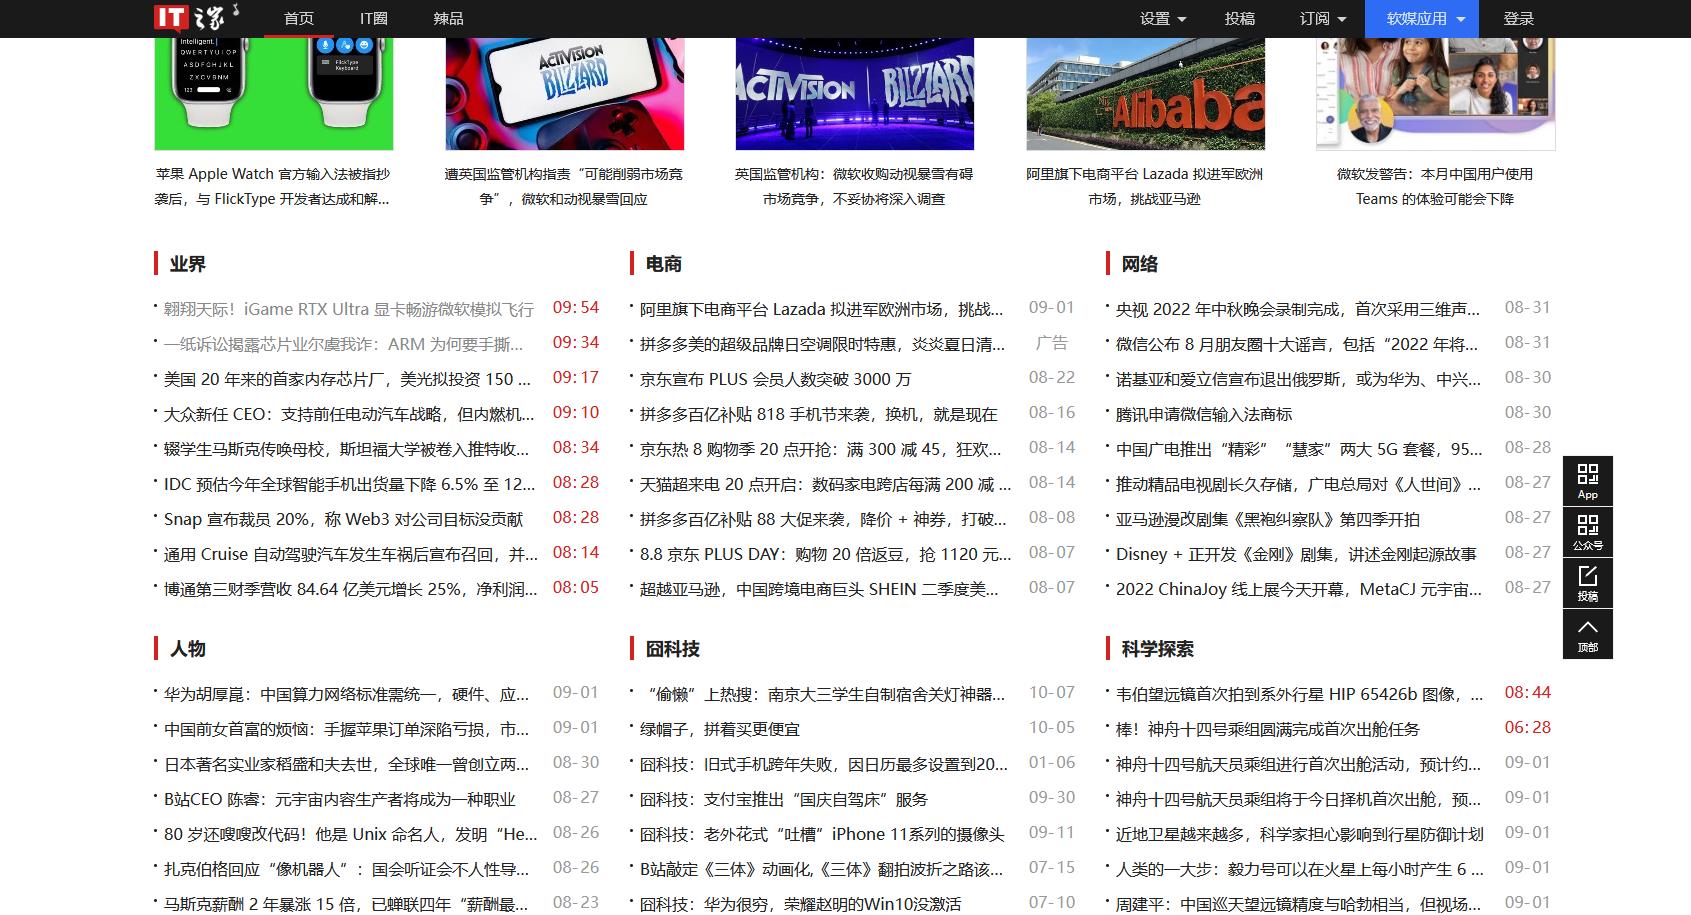The image size is (1691, 915).
Task: Open the Alibaba building thumbnail
Action: point(1146,94)
